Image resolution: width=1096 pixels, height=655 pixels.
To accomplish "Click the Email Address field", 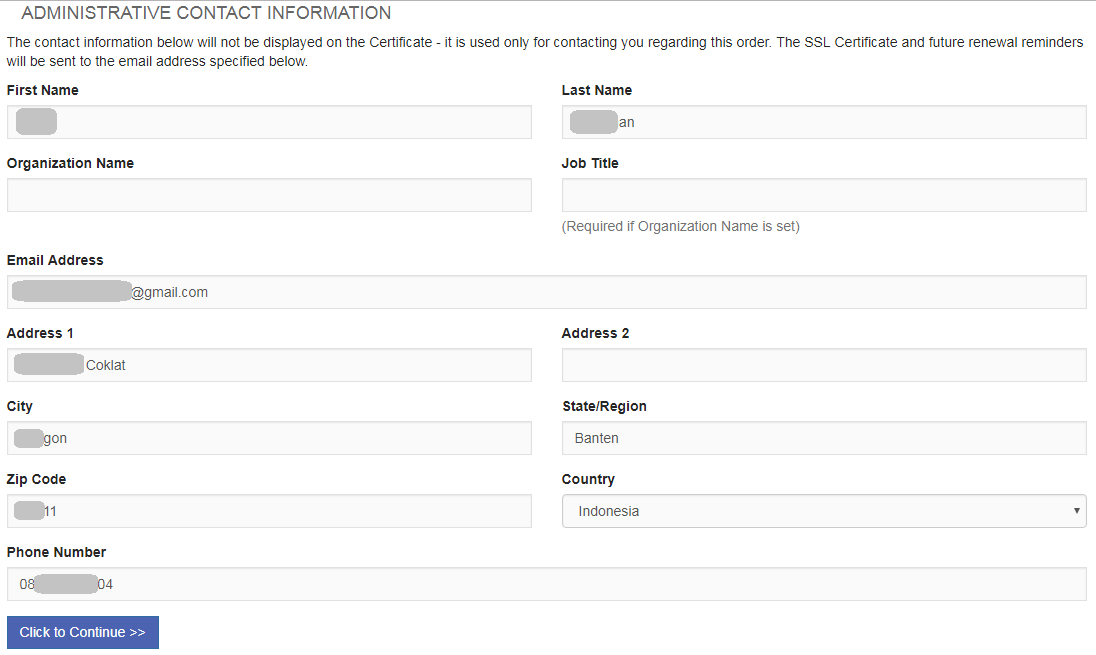I will click(x=547, y=291).
